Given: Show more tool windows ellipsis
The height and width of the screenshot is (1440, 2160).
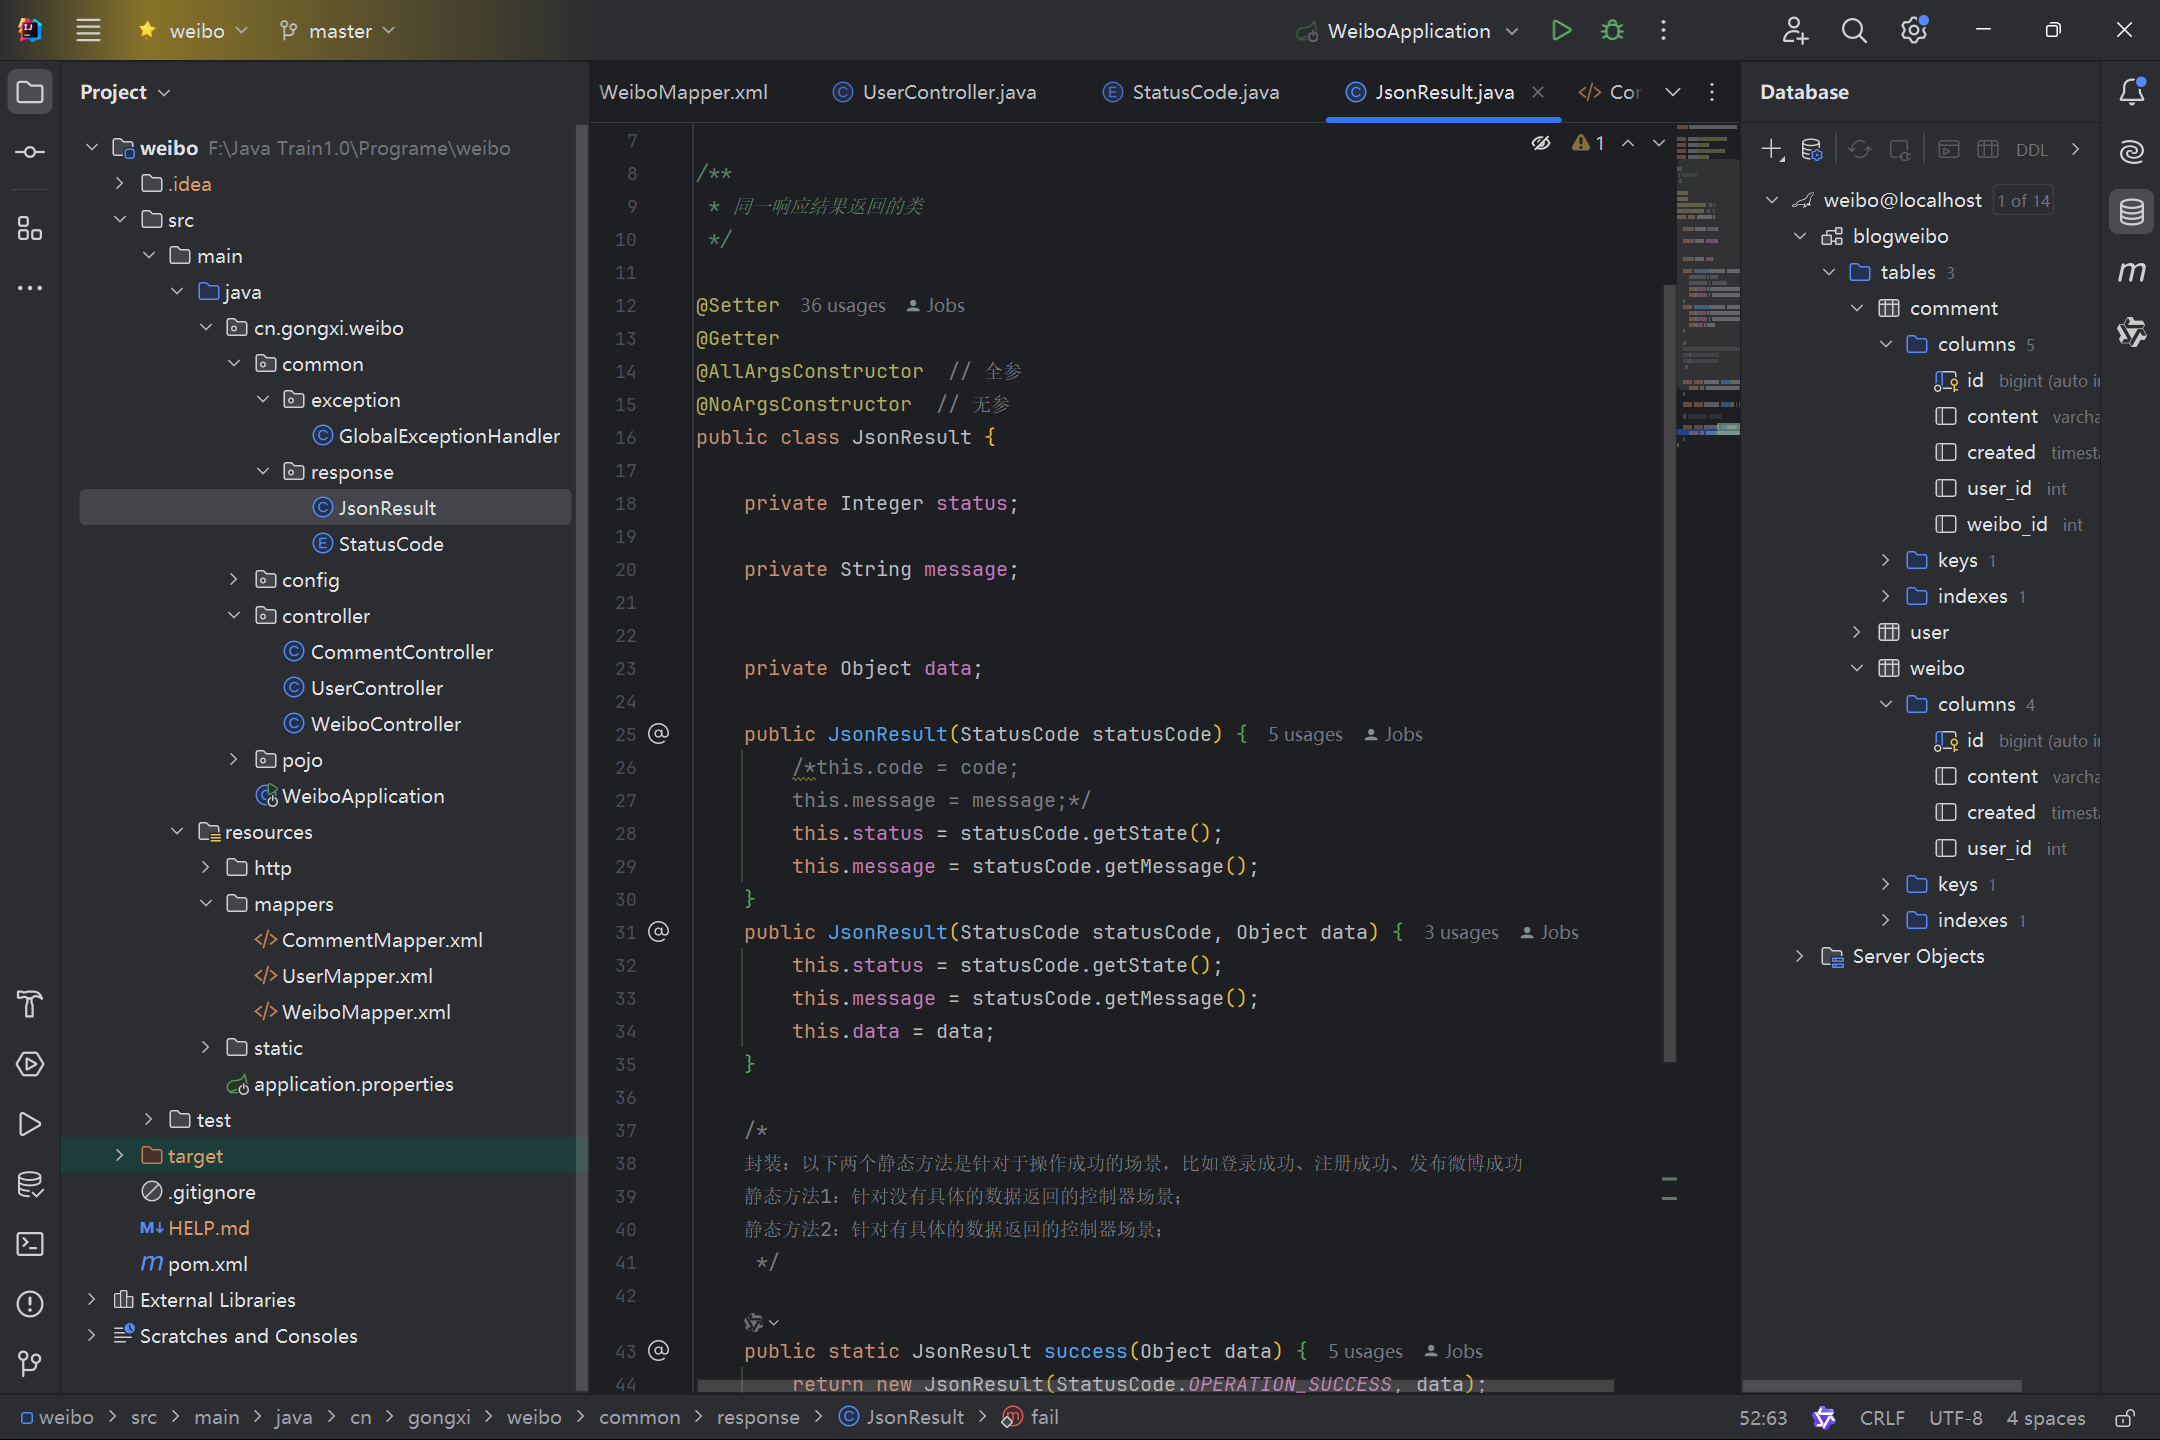Looking at the screenshot, I should click(x=30, y=288).
